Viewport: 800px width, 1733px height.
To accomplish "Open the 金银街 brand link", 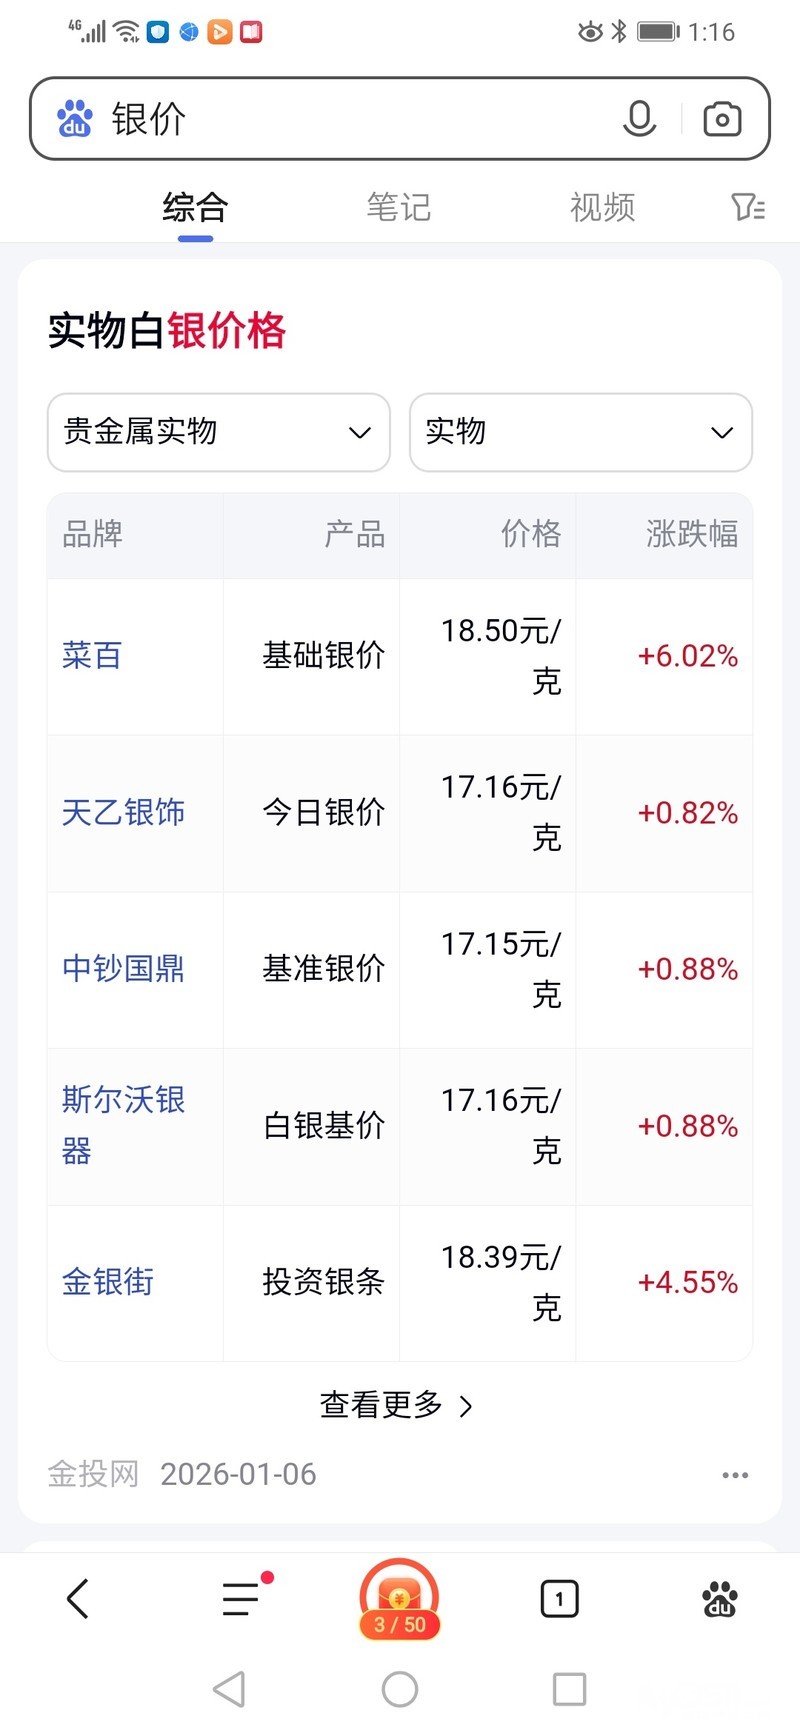I will (x=108, y=1282).
